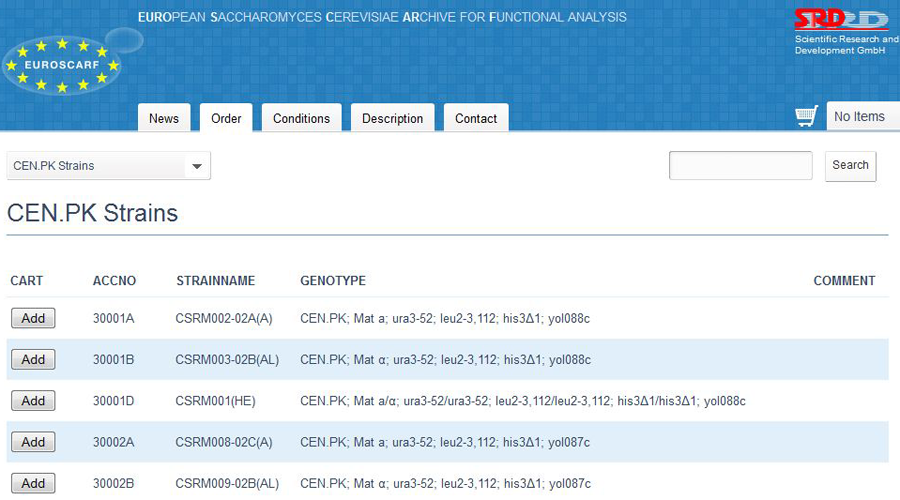This screenshot has height=500, width=900.
Task: Open the Contact tab
Action: [x=476, y=118]
